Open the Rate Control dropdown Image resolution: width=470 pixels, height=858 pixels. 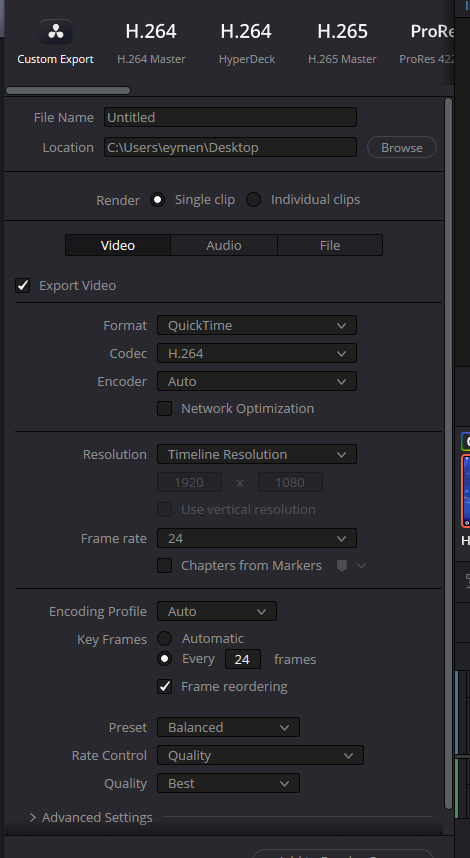point(260,755)
